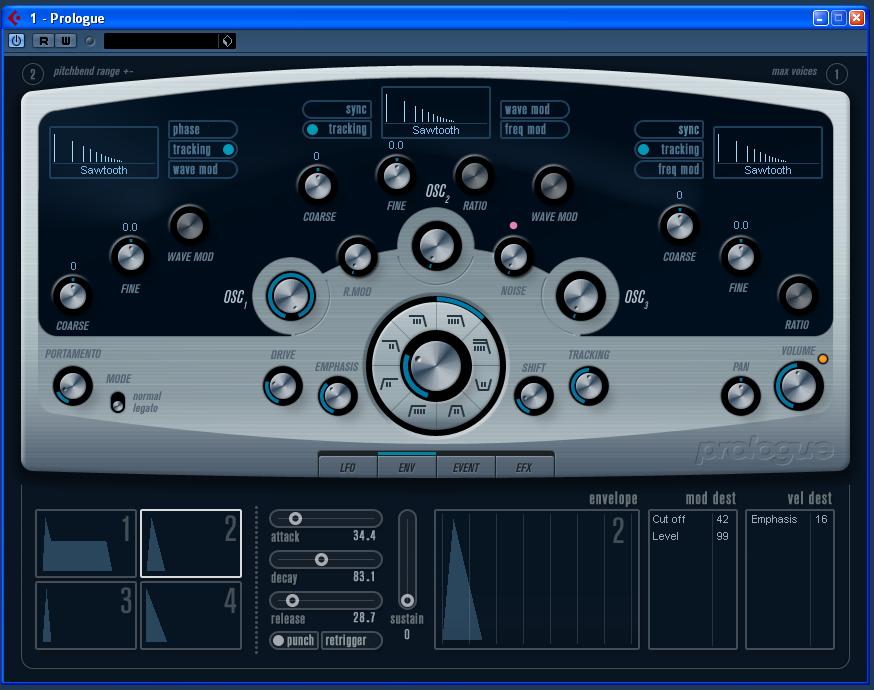874x690 pixels.
Task: Change the max voices value
Action: tap(836, 74)
